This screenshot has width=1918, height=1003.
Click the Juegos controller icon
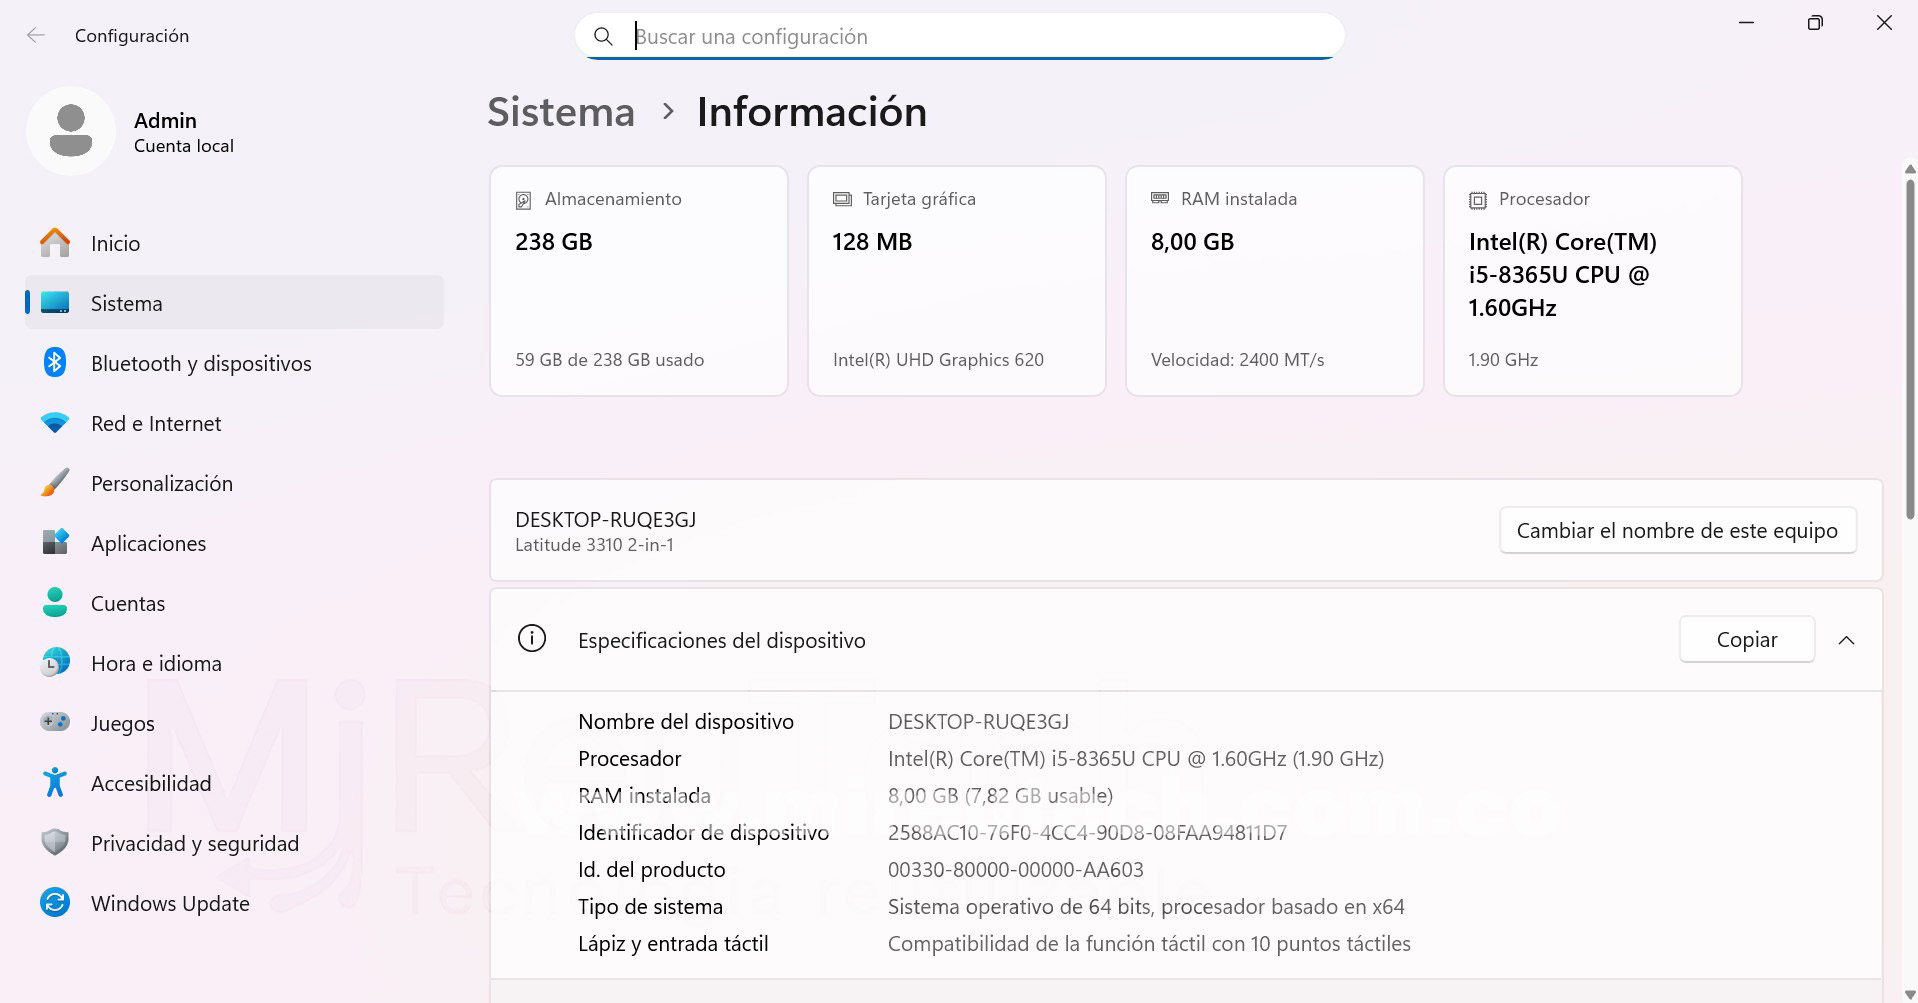55,721
